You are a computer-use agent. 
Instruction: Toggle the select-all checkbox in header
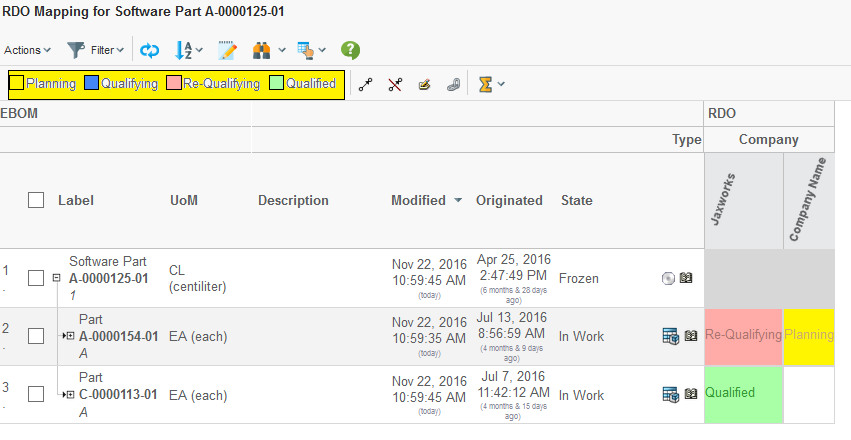click(x=36, y=200)
